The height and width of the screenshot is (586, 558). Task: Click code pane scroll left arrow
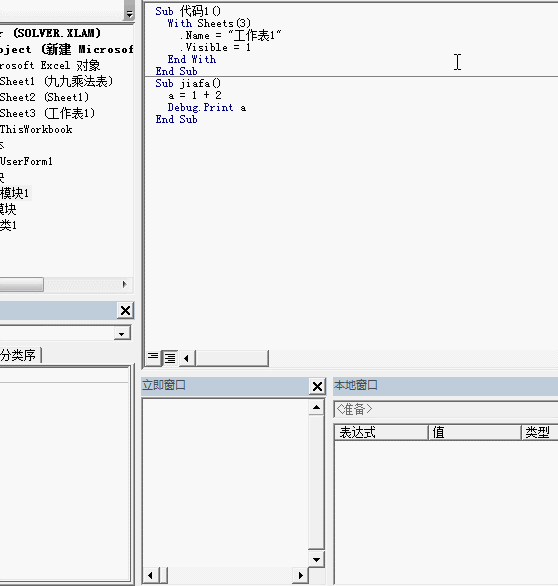[x=186, y=358]
